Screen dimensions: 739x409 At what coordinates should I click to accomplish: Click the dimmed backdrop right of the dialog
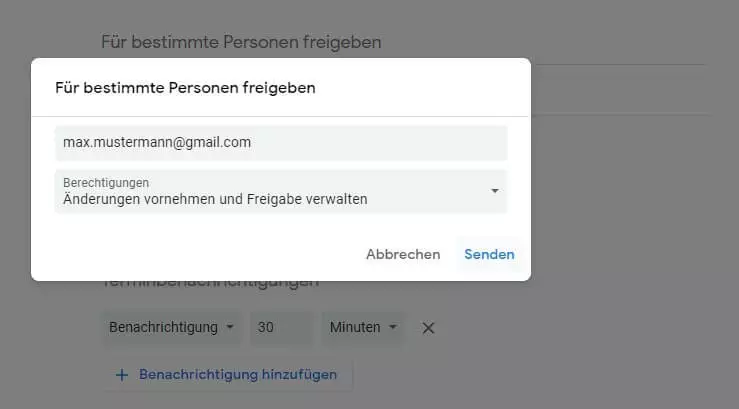click(x=630, y=200)
